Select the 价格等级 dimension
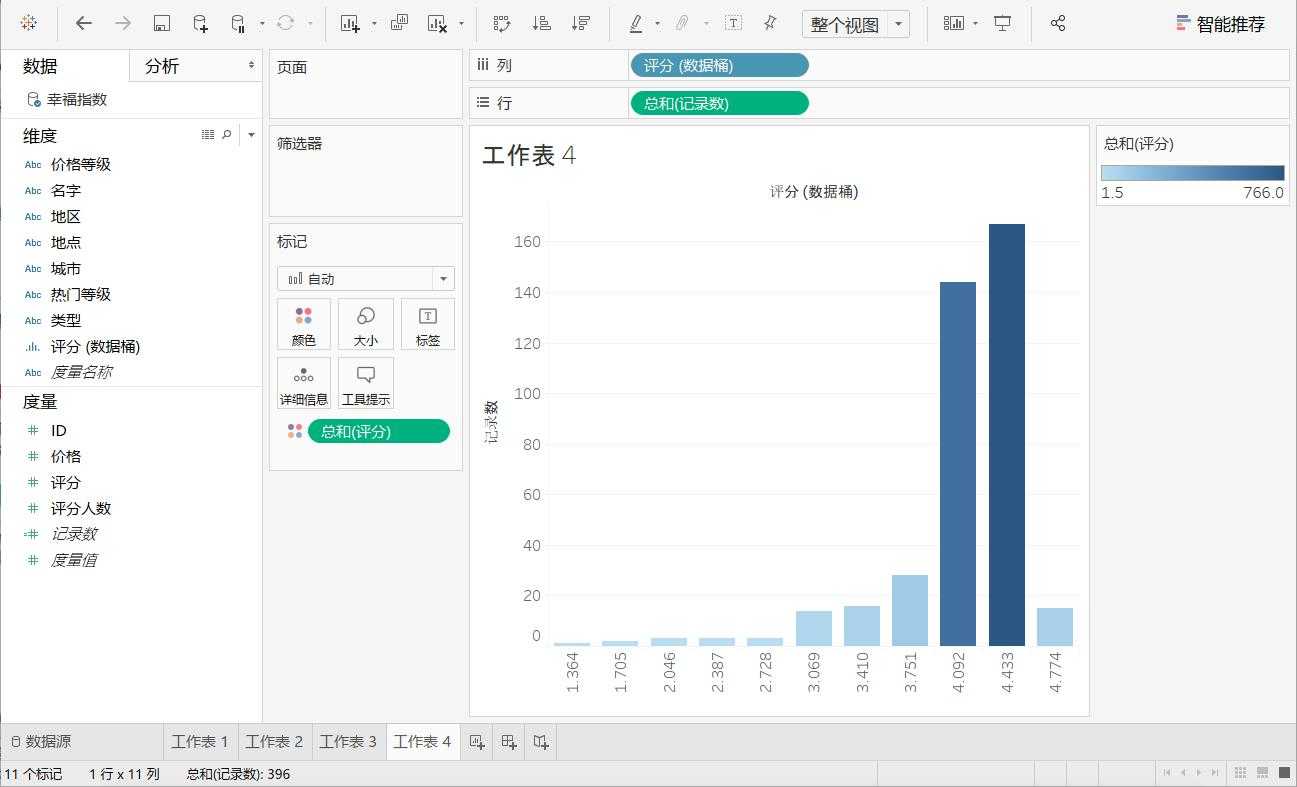Screen dimensions: 1297x787 pos(81,164)
